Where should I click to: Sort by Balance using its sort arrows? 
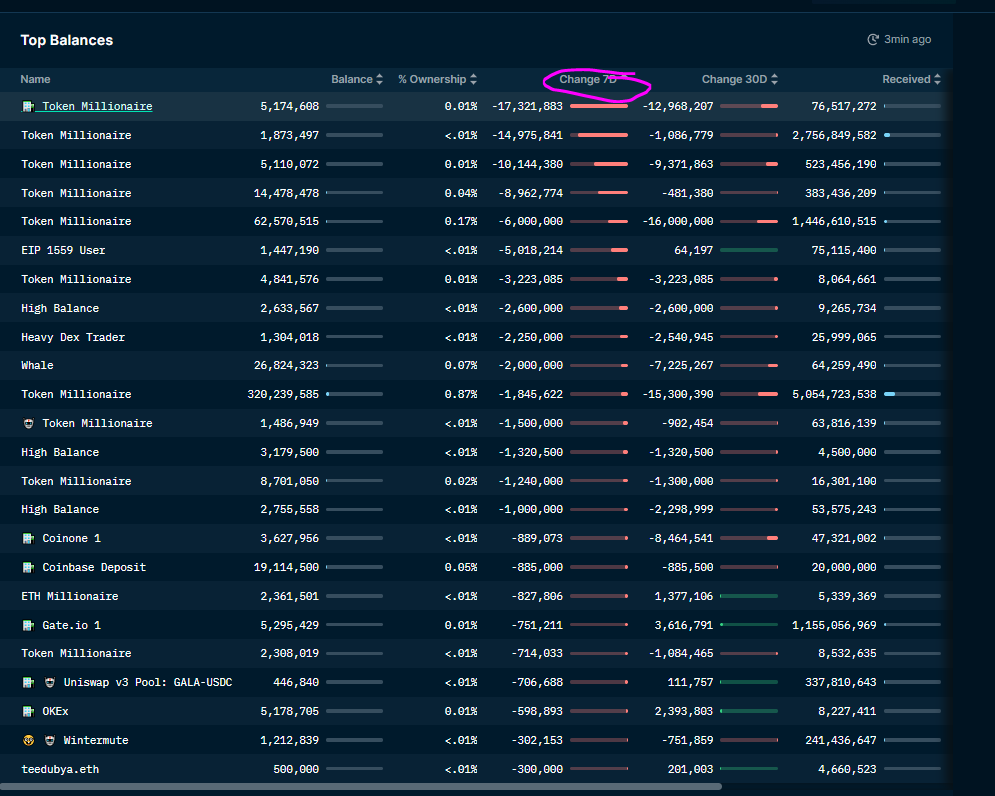pos(379,79)
